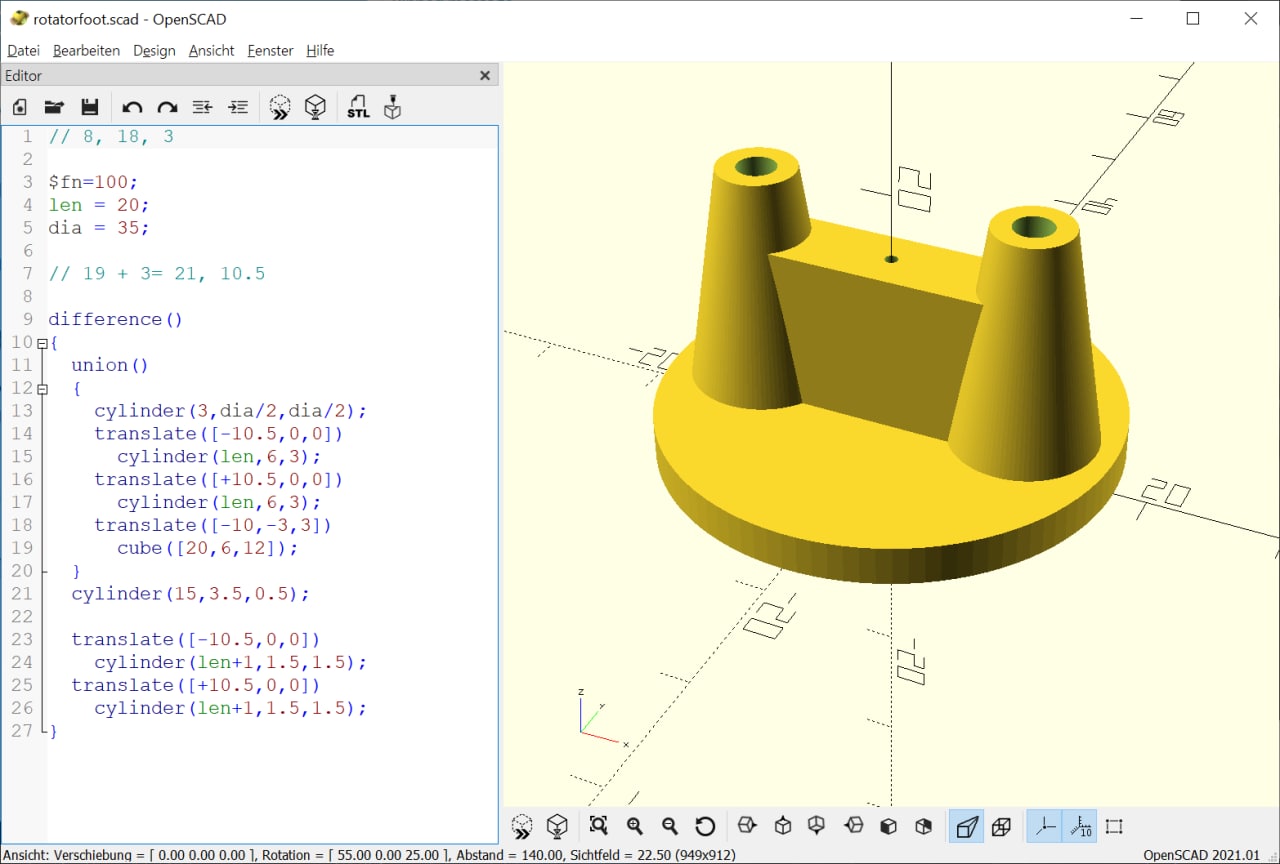Toggle Show Axes button
This screenshot has height=864, width=1280.
point(1044,826)
